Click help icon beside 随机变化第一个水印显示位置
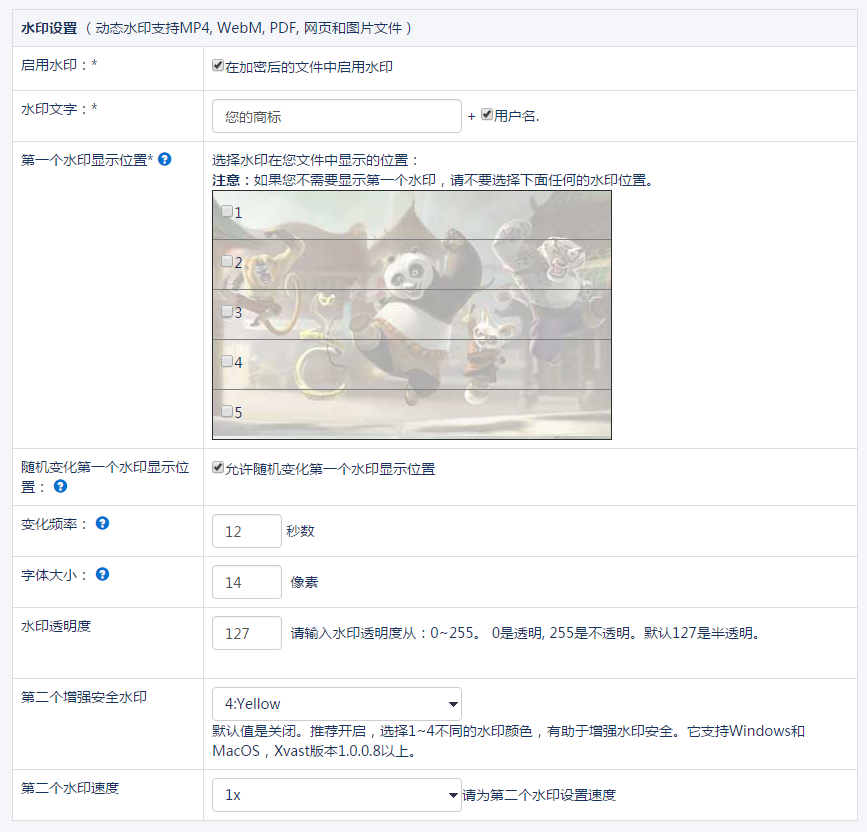 (60, 487)
